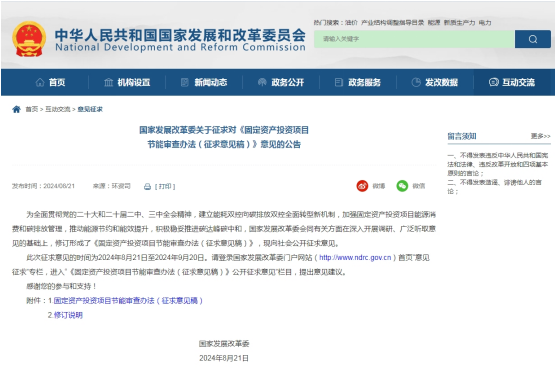Click the announcement title text
This screenshot has width=557, height=378.
224,137
